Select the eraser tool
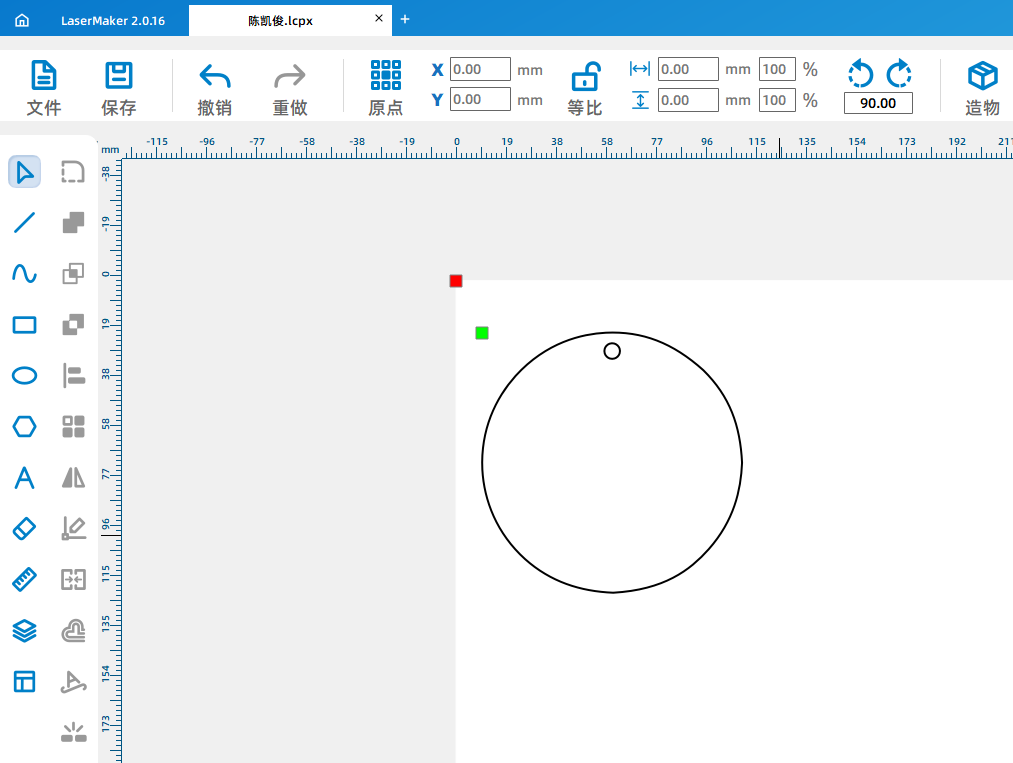Viewport: 1013px width, 763px height. tap(25, 528)
